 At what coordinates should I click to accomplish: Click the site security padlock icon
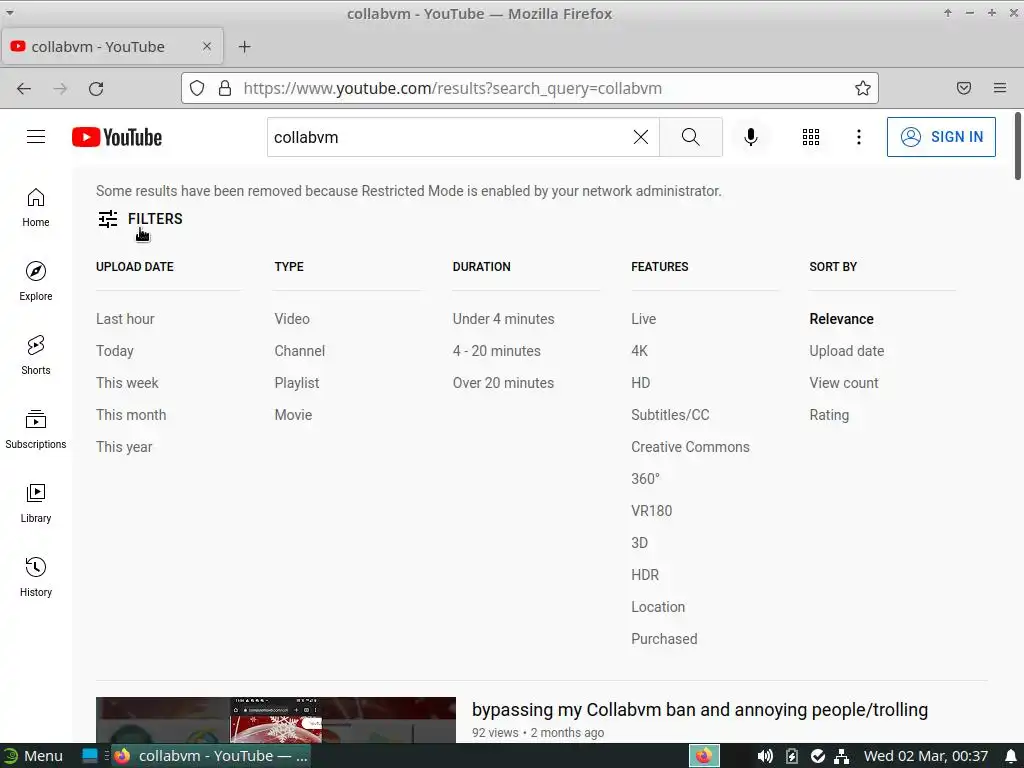(x=225, y=88)
